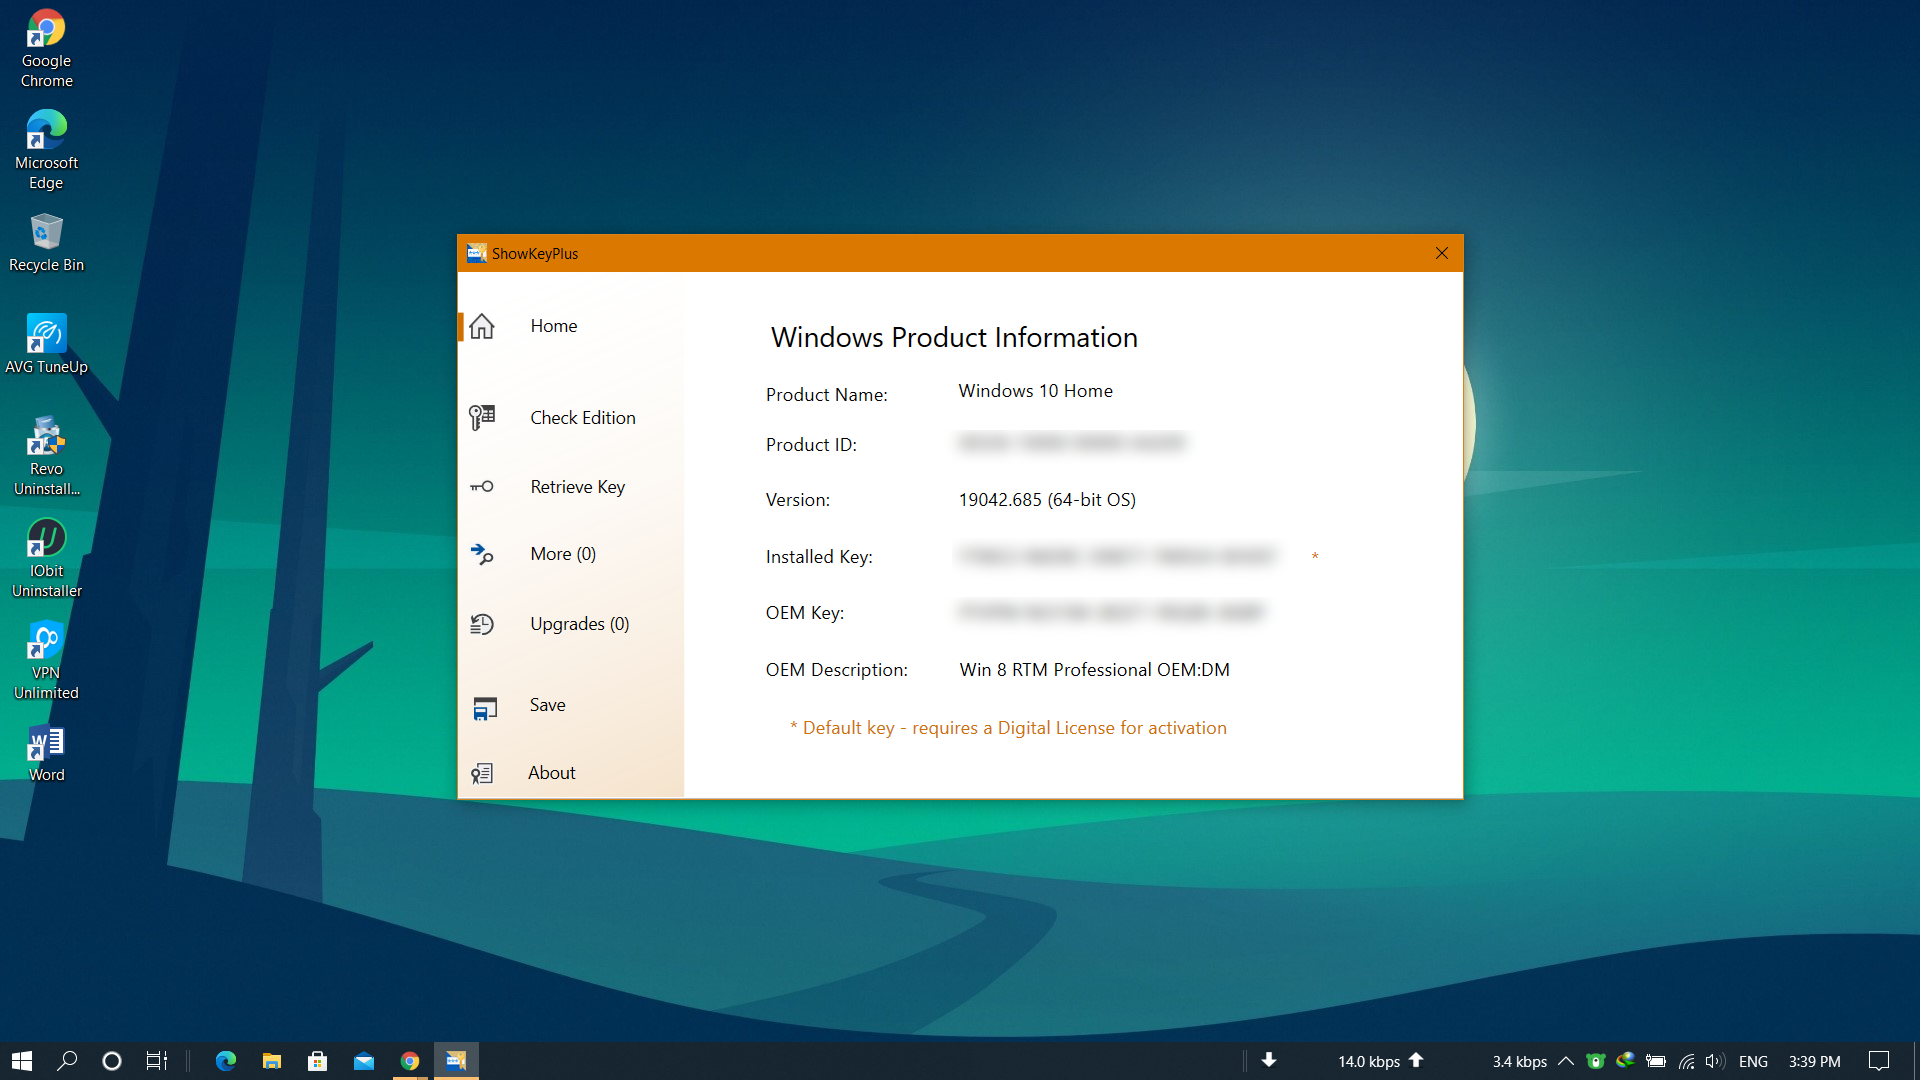Click the Retrieve Key icon

pyautogui.click(x=482, y=487)
